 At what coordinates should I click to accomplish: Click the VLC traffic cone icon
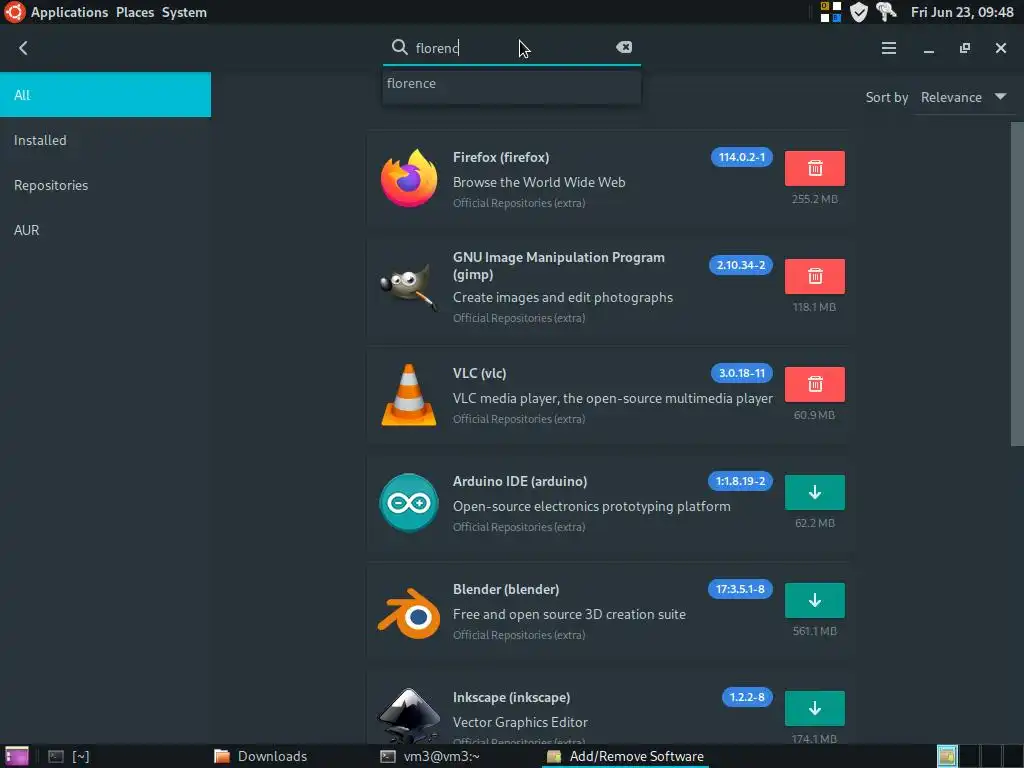(409, 394)
